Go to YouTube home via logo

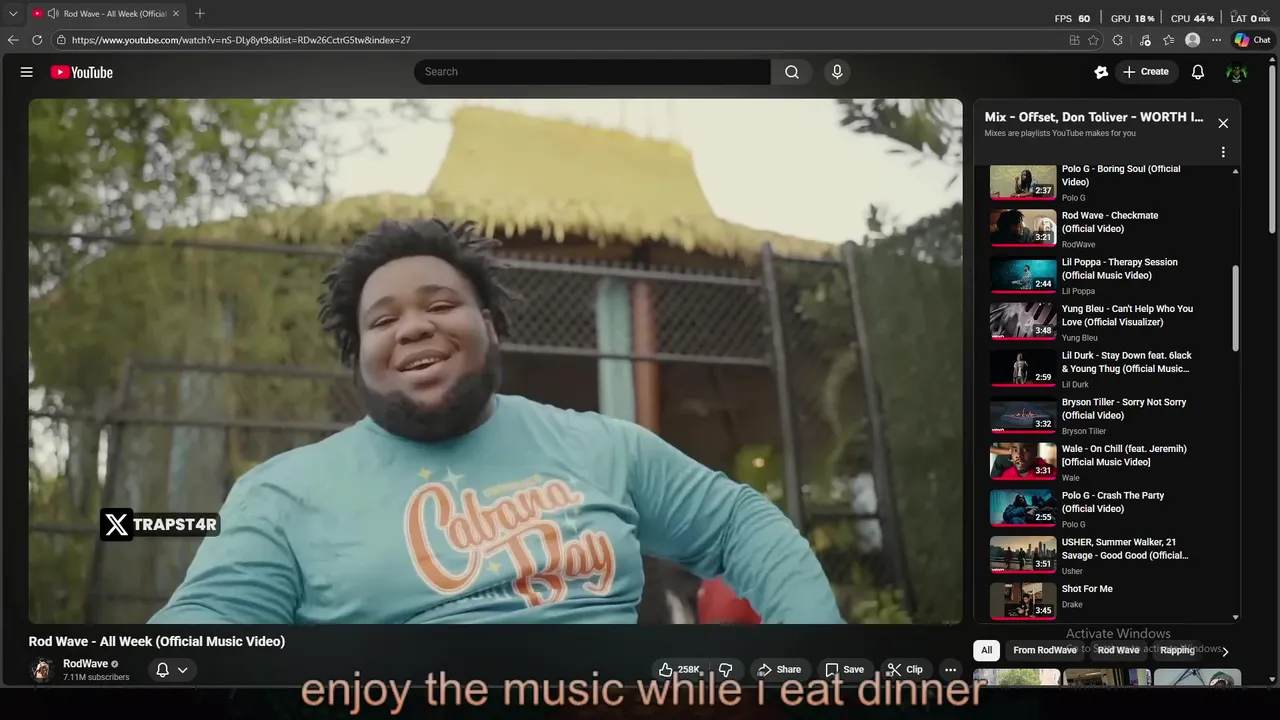[82, 72]
